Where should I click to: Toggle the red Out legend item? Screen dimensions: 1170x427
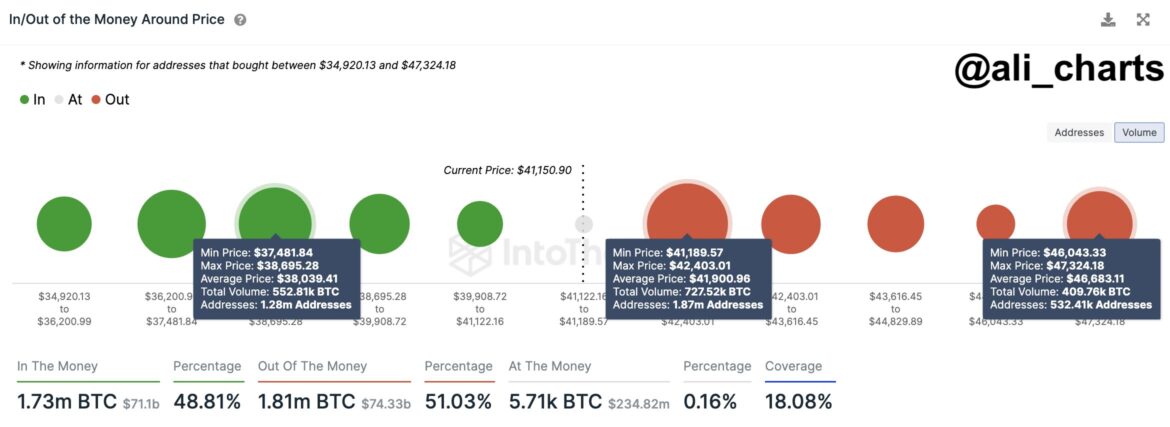point(110,99)
